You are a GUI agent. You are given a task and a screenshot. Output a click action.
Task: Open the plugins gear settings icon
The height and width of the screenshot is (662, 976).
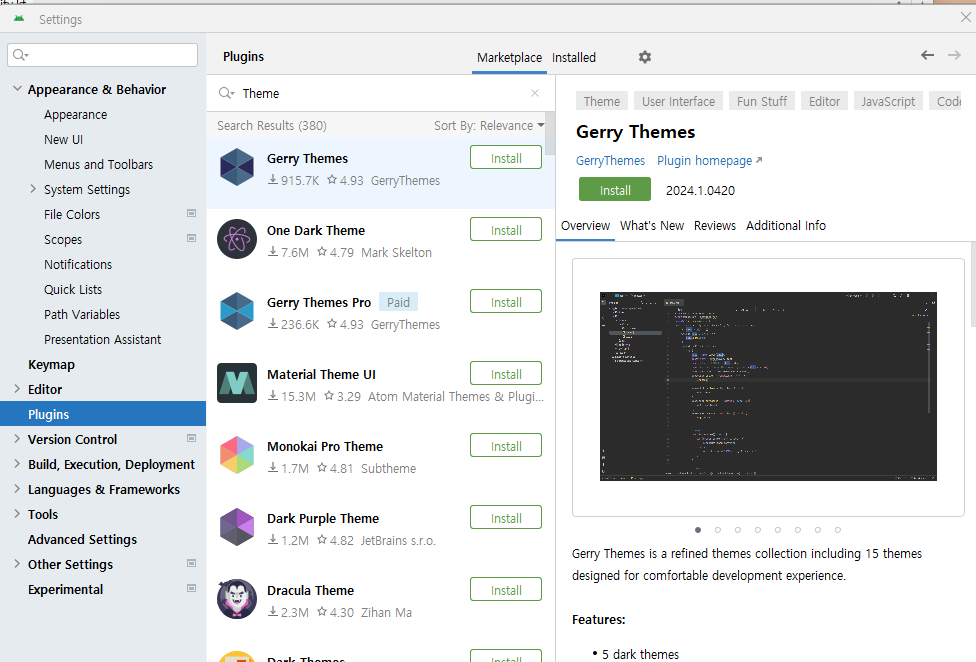click(x=645, y=57)
